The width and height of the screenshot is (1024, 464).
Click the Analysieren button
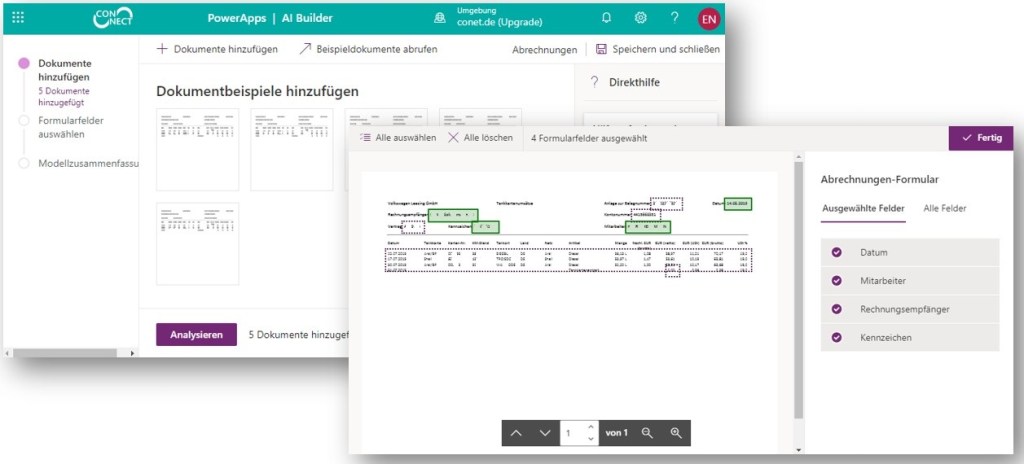[196, 335]
